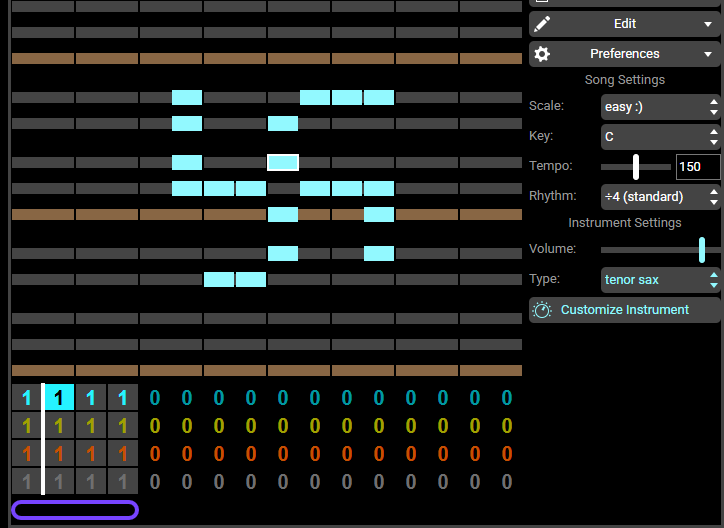Click the first gray channel pattern 1
The image size is (724, 528).
point(27,481)
